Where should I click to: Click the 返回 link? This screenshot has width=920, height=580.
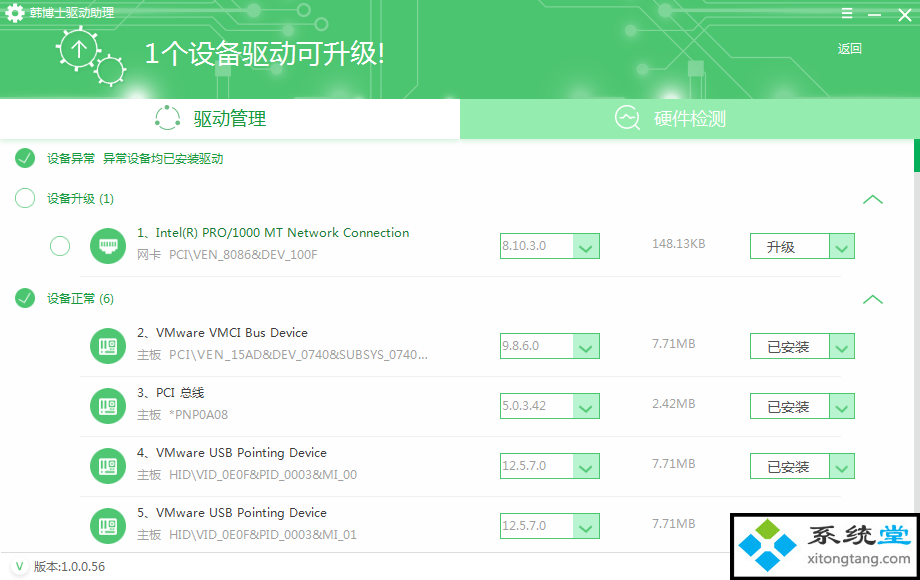coord(850,49)
